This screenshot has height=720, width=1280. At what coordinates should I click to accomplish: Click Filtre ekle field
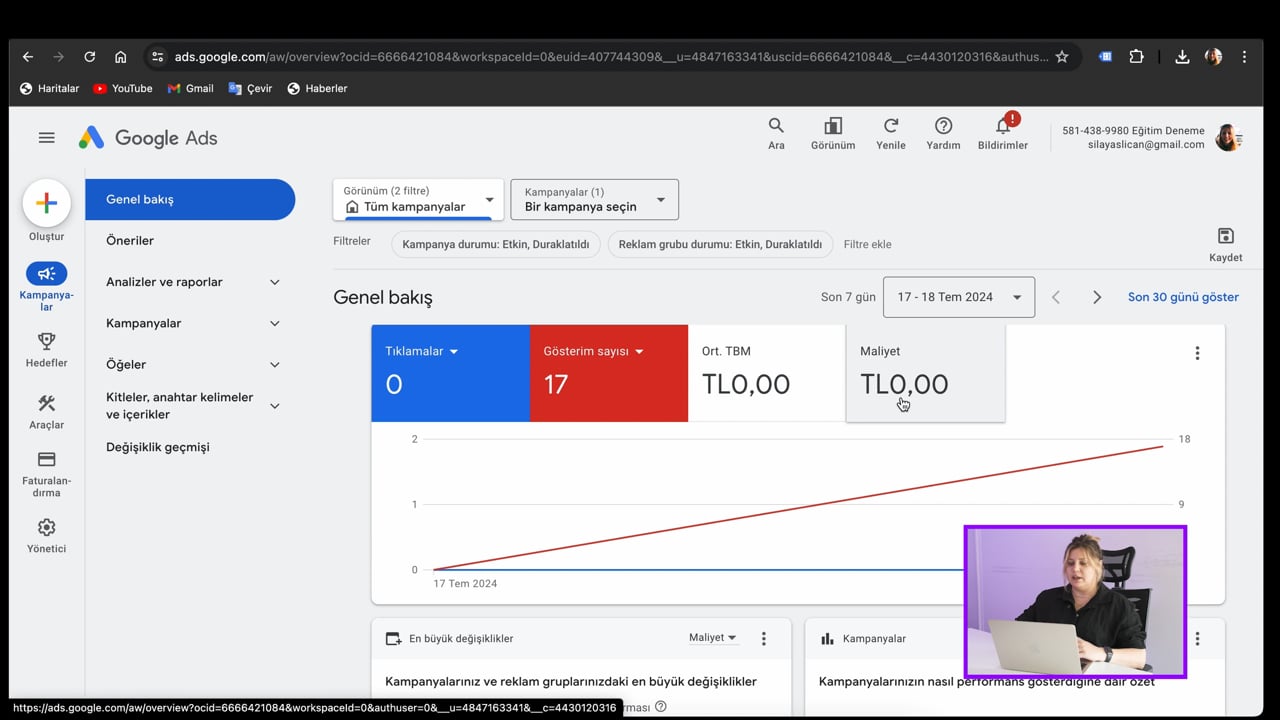pyautogui.click(x=867, y=244)
